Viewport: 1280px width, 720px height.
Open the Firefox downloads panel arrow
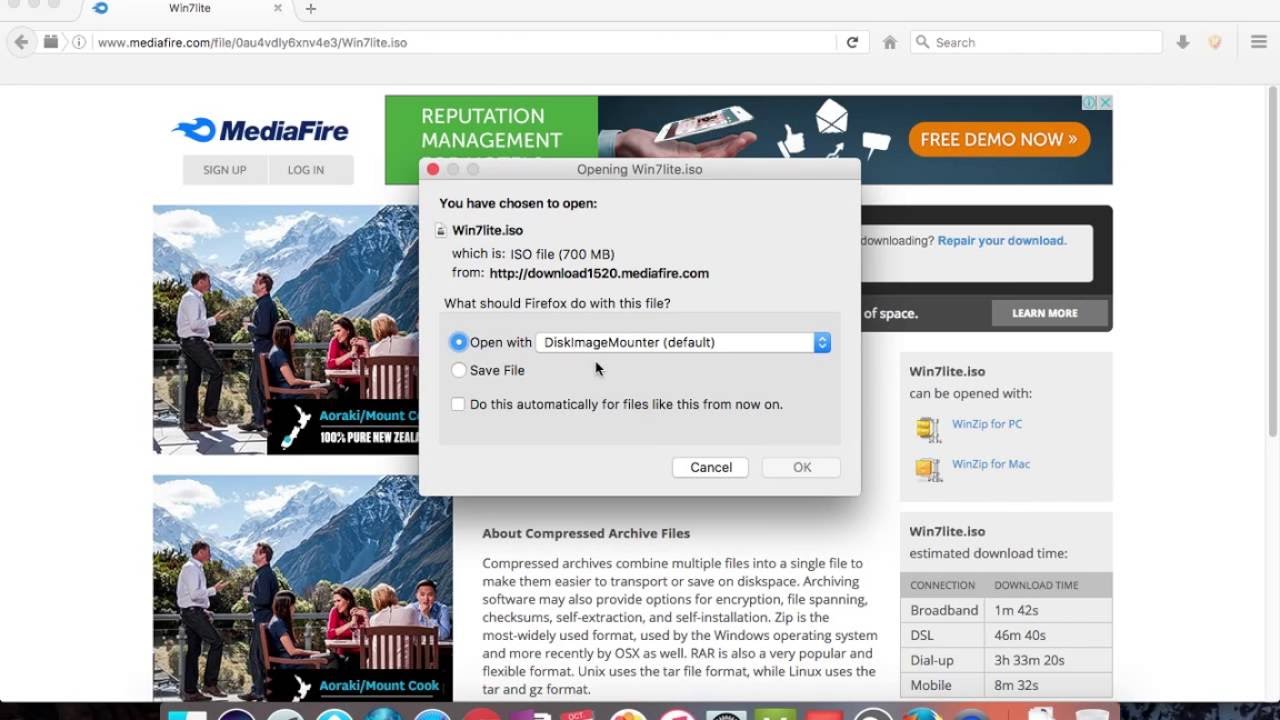point(1183,42)
